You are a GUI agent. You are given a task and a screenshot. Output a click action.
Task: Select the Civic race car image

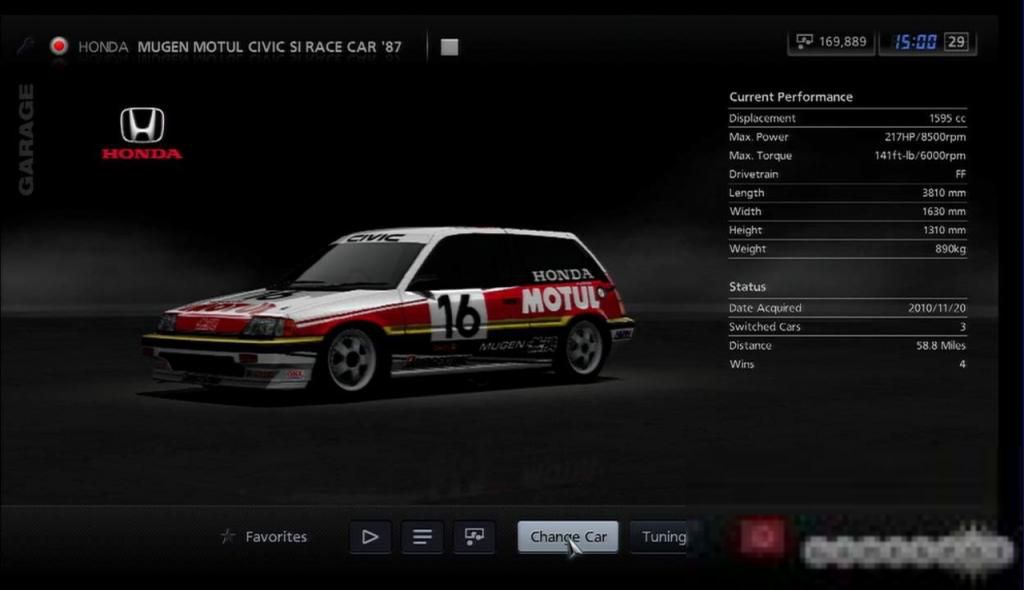coord(388,312)
